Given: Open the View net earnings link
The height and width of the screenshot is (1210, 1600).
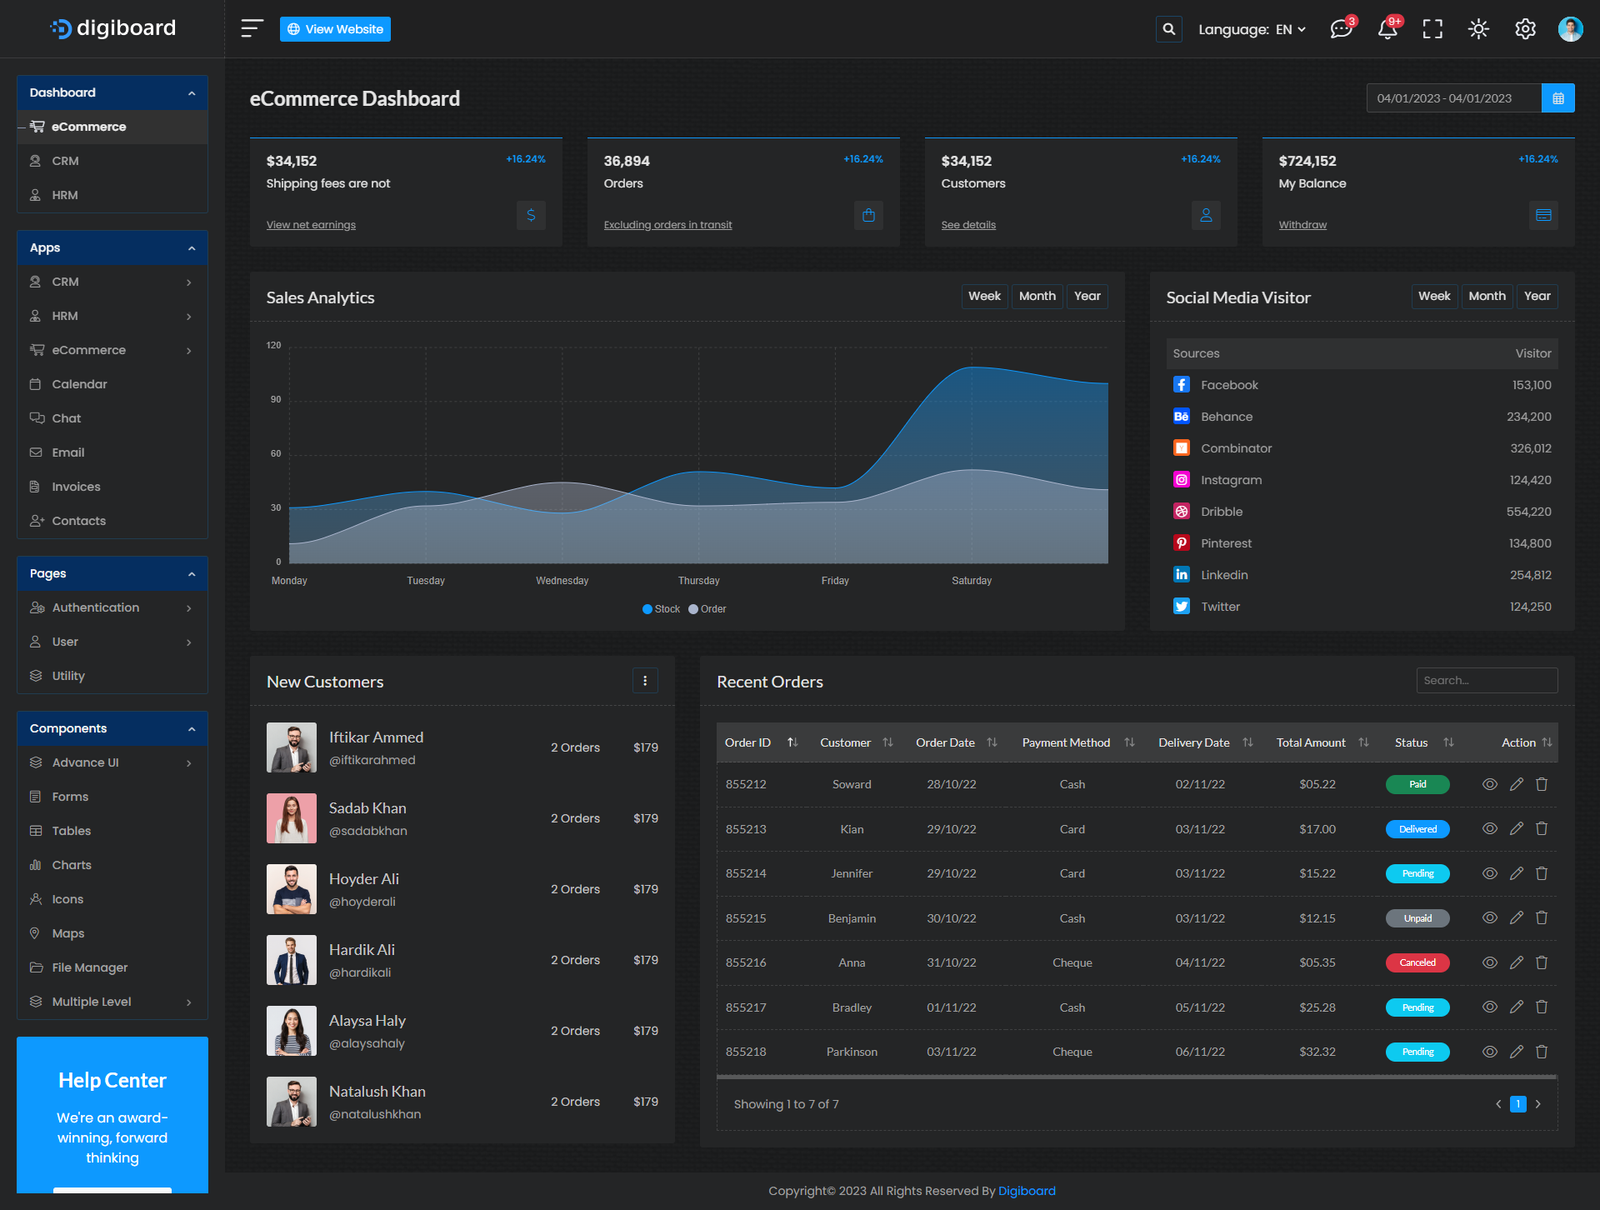Looking at the screenshot, I should point(311,225).
